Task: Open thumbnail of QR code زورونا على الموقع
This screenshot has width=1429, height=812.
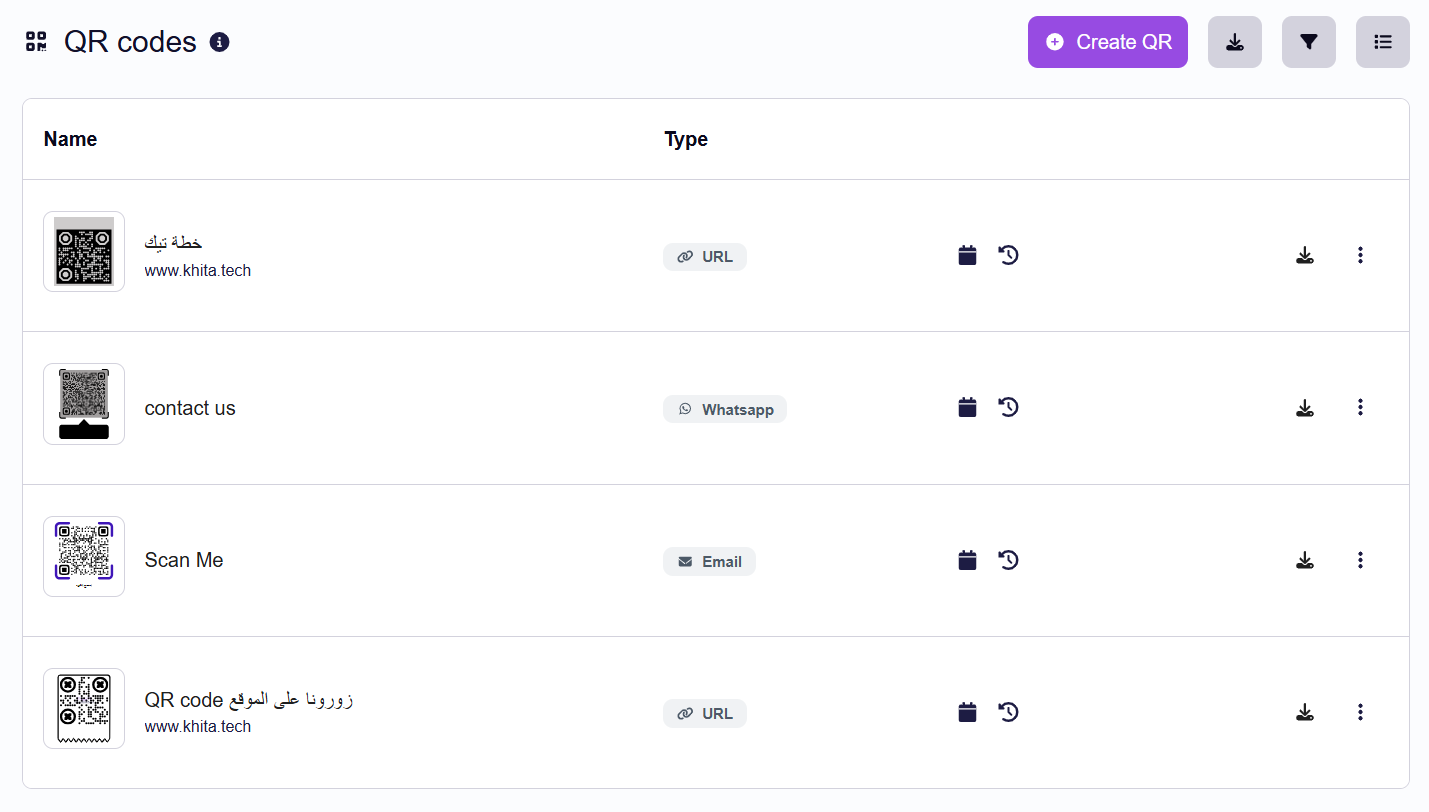Action: 84,708
